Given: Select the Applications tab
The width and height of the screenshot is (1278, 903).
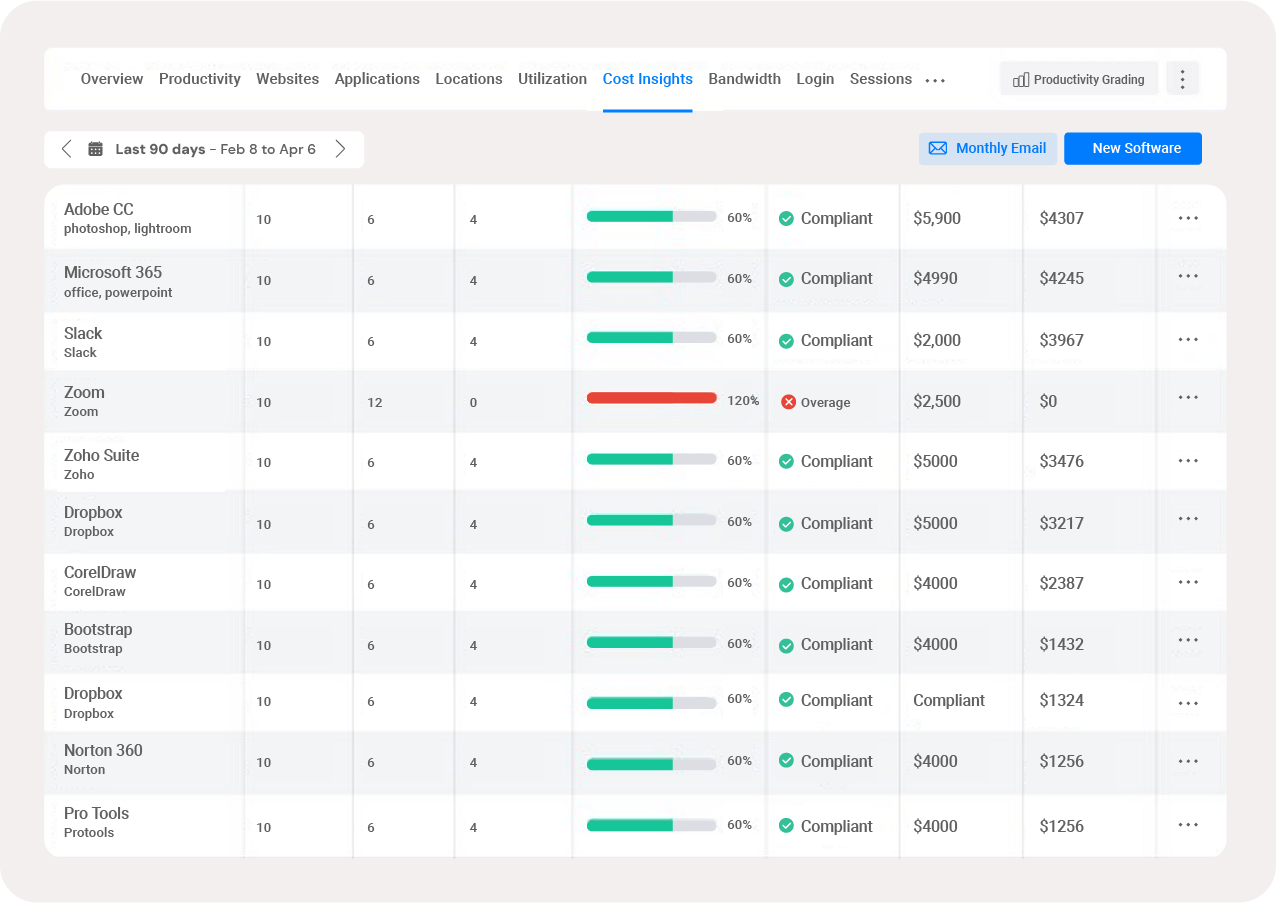Looking at the screenshot, I should coord(377,79).
